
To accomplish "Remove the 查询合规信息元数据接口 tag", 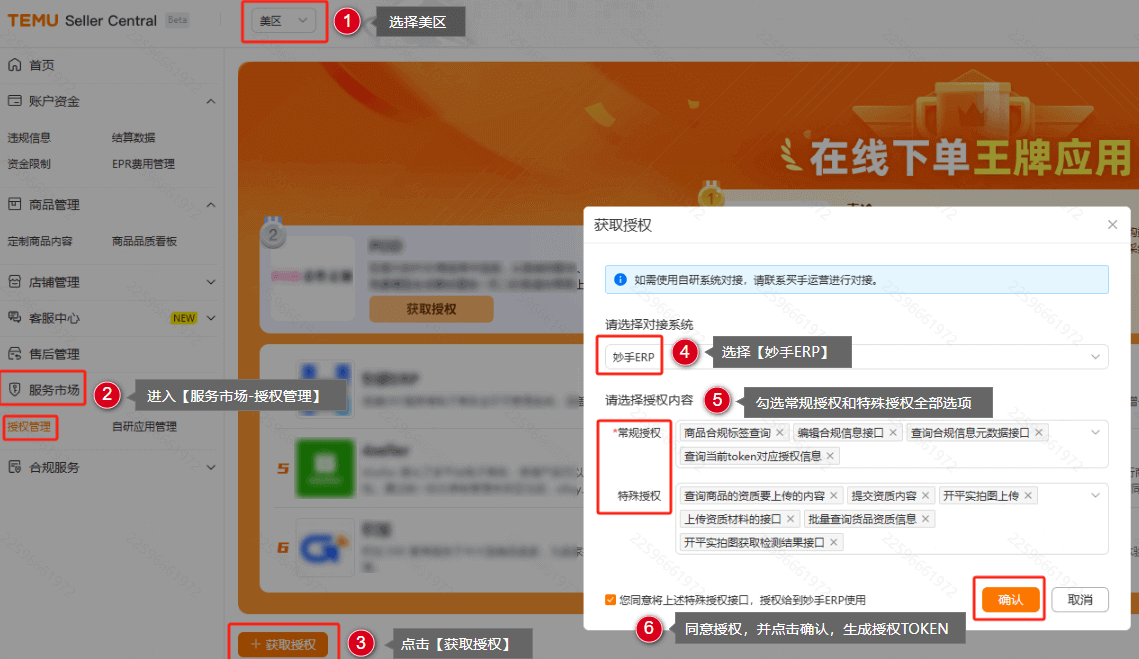I will coord(1039,433).
